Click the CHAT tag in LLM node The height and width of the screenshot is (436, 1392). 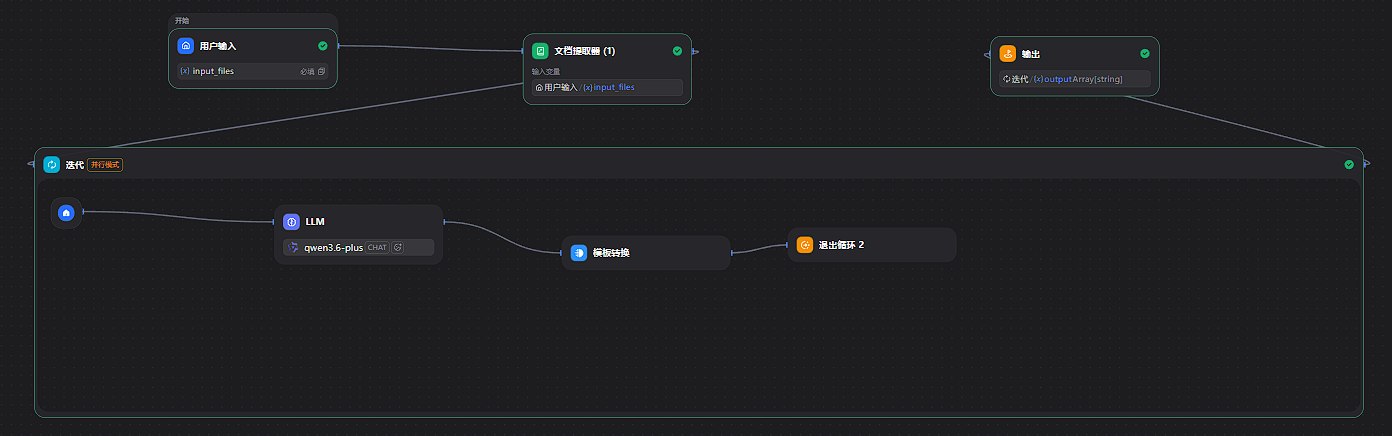[x=377, y=247]
